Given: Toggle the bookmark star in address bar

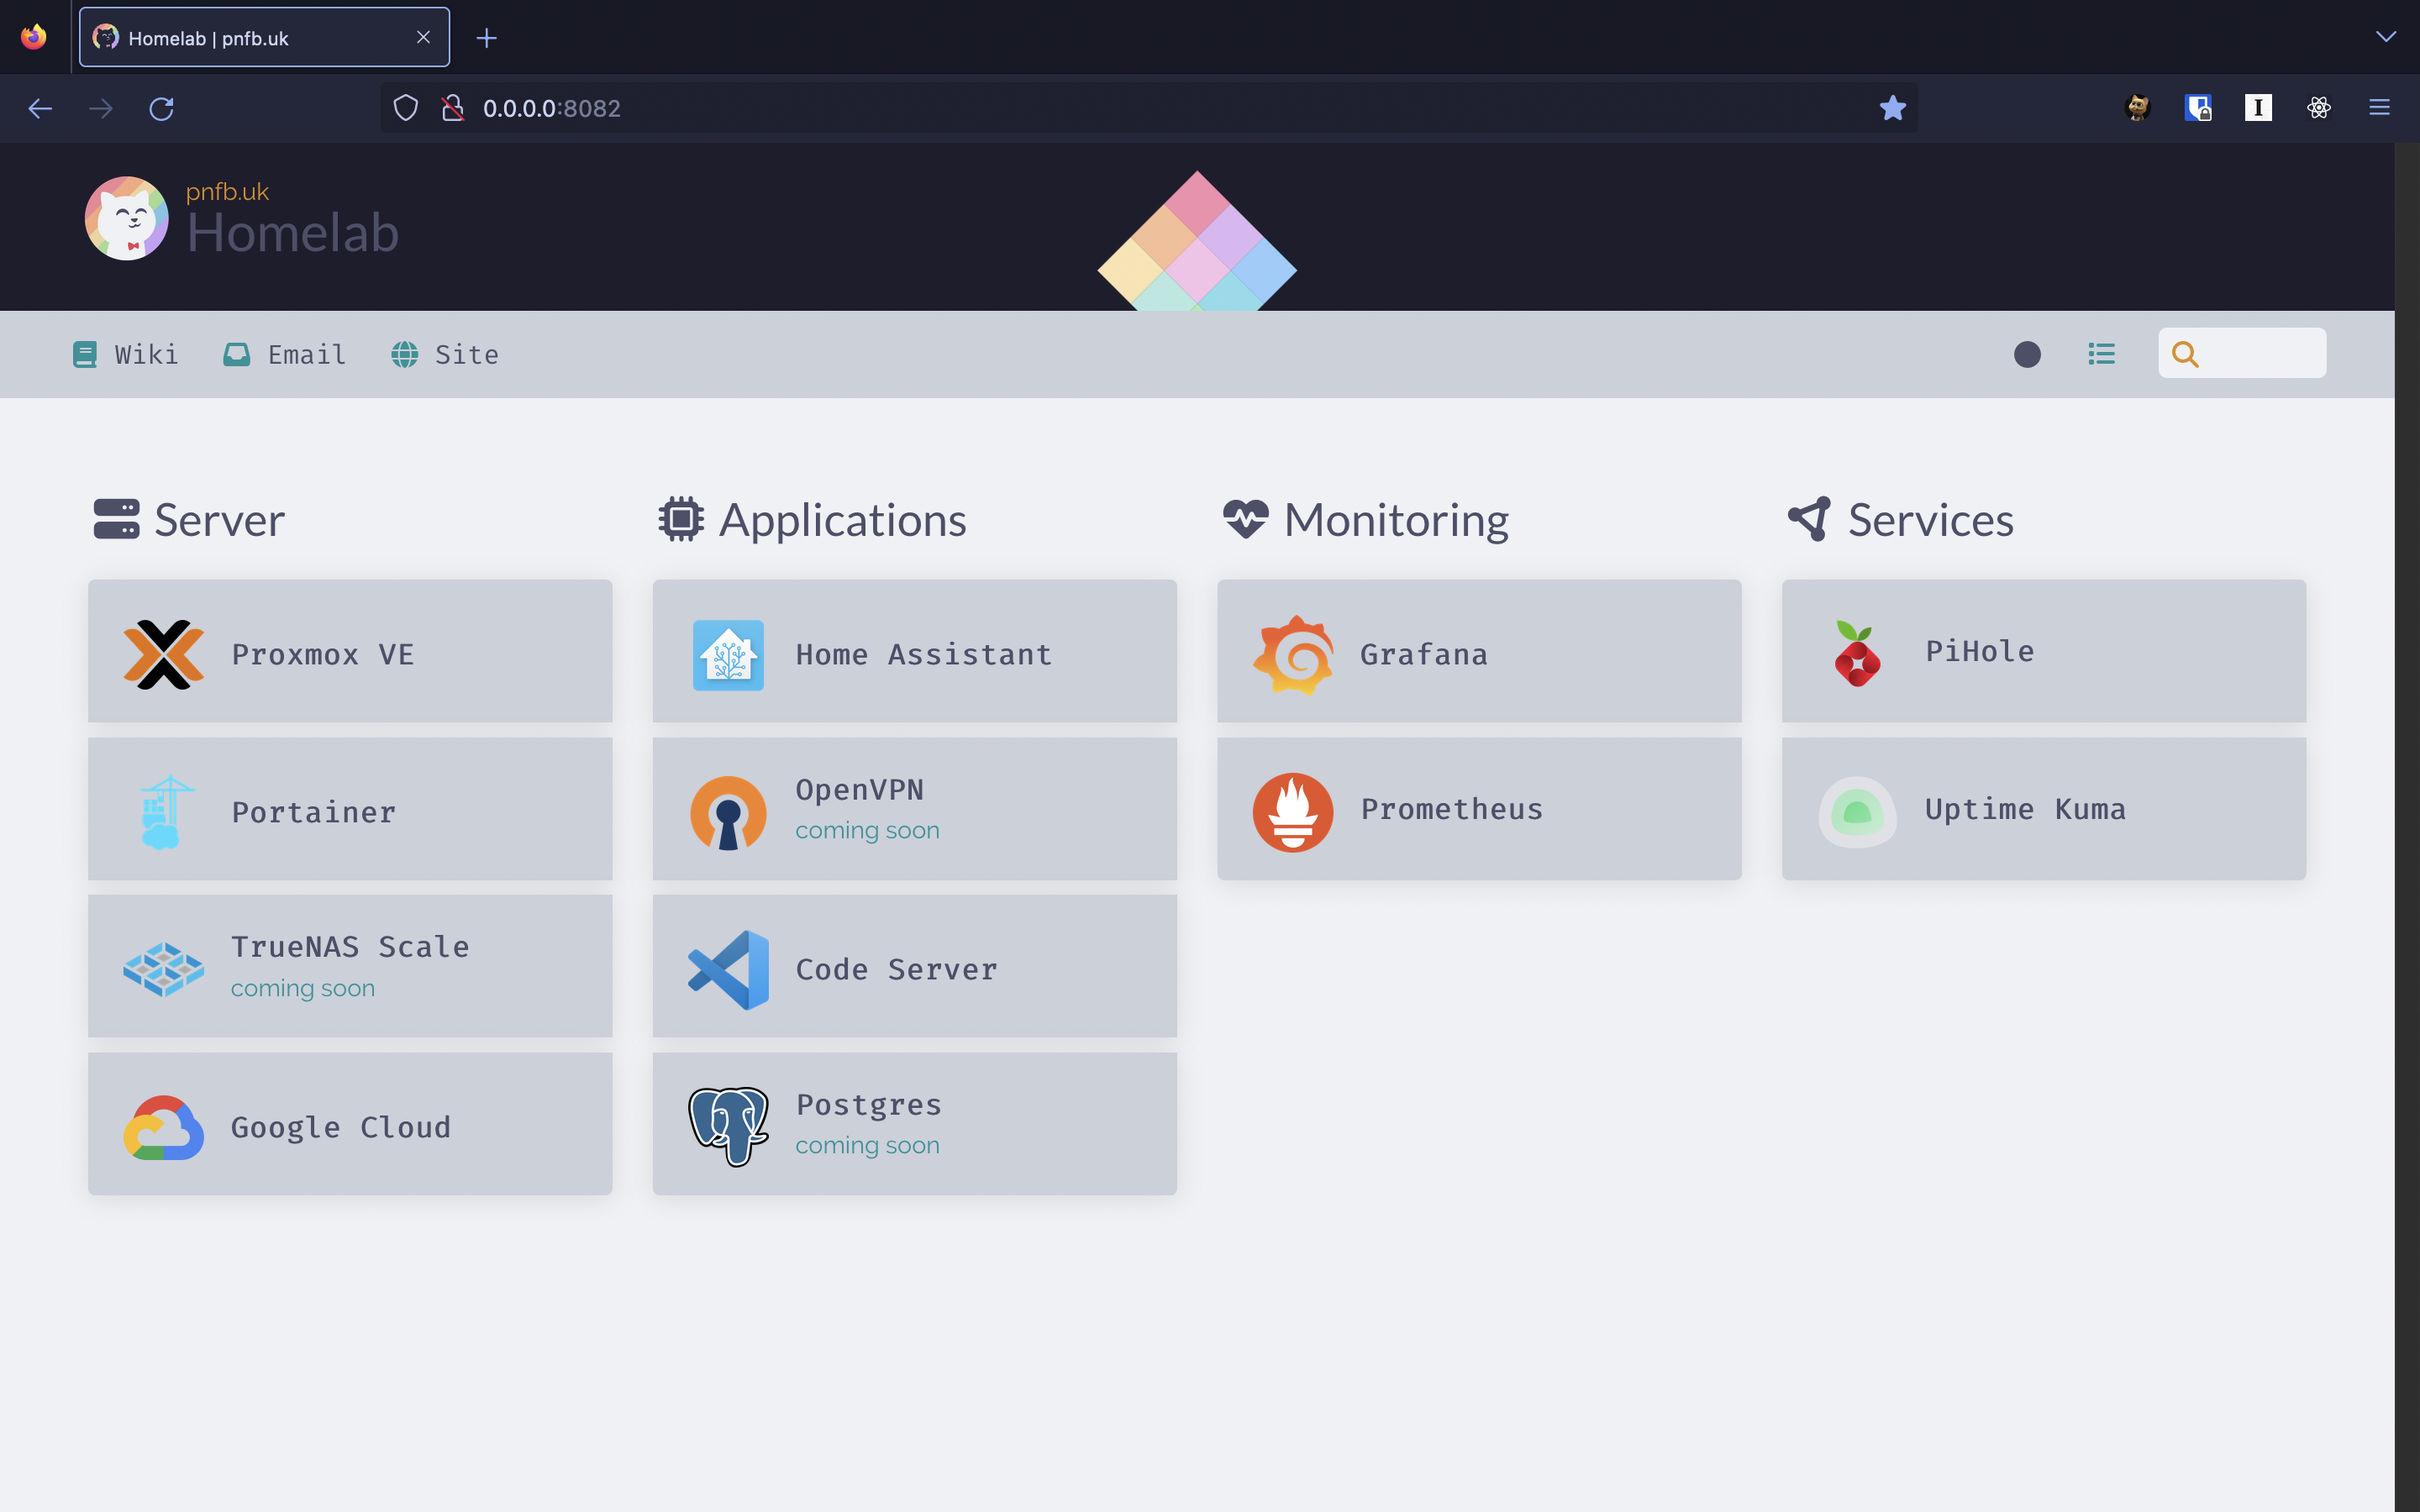Looking at the screenshot, I should (1892, 108).
